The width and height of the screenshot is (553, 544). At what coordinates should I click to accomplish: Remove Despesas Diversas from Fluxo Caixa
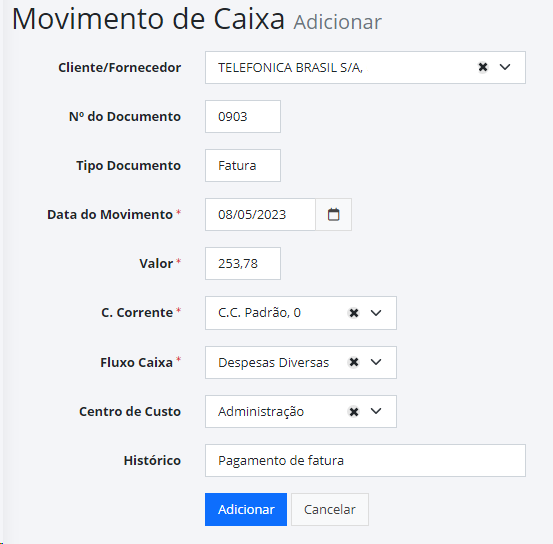coord(353,362)
